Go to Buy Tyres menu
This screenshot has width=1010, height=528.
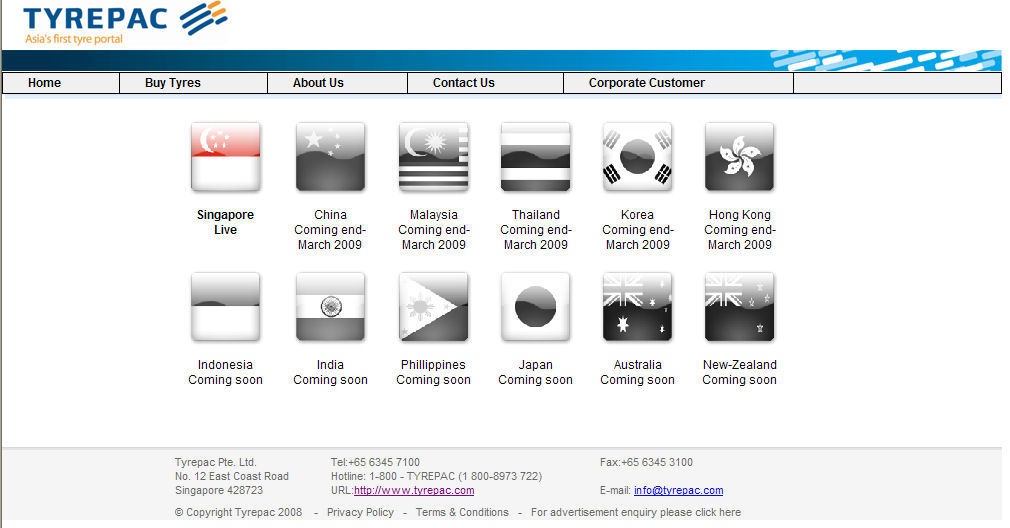click(x=173, y=83)
